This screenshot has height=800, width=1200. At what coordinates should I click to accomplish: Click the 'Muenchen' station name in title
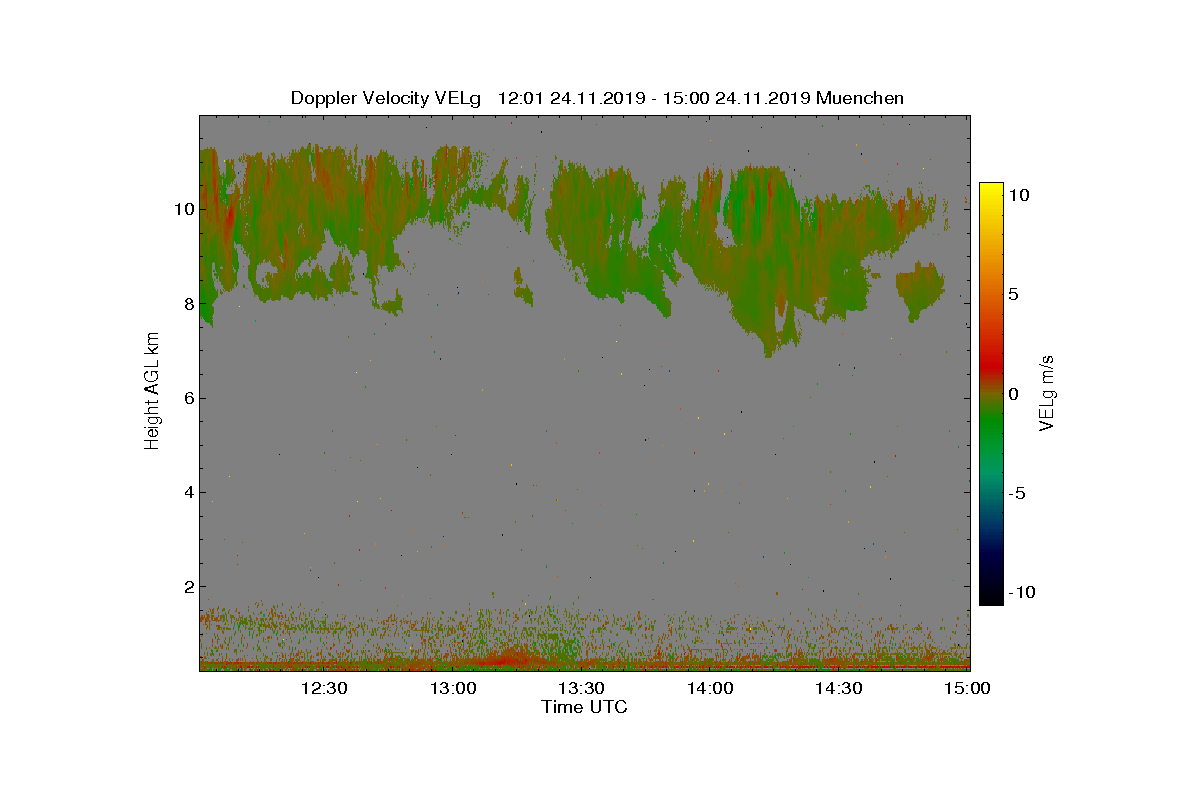tap(860, 98)
